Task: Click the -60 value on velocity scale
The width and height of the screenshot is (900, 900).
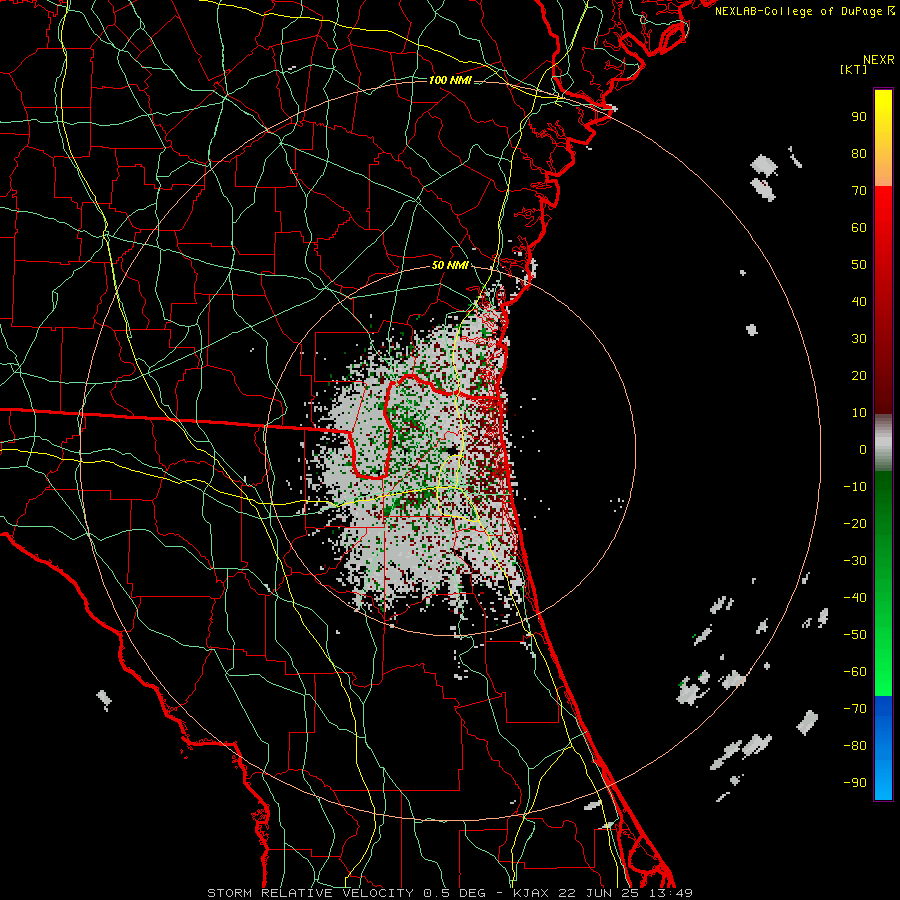Action: click(855, 672)
